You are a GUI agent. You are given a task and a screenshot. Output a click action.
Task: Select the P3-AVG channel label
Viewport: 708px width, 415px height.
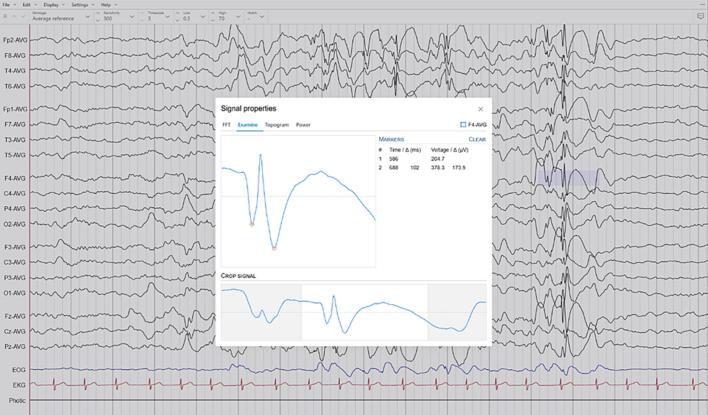coord(15,278)
